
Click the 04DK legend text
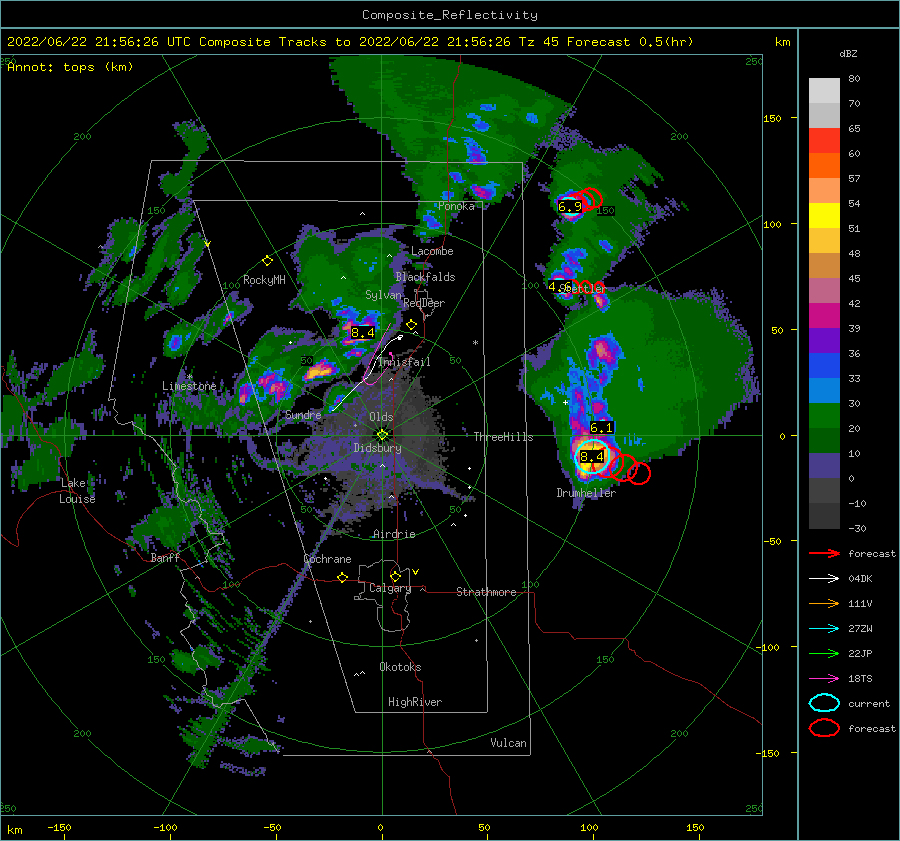[x=860, y=579]
